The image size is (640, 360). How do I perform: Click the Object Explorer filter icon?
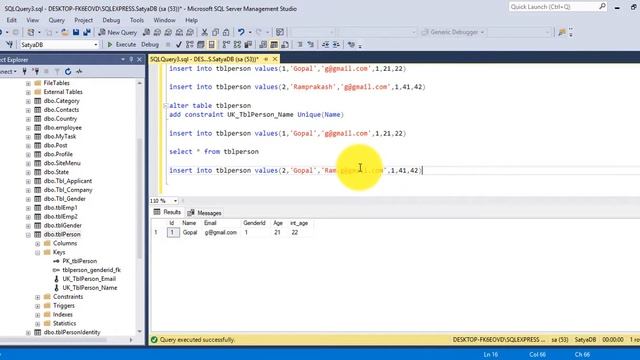coord(57,71)
